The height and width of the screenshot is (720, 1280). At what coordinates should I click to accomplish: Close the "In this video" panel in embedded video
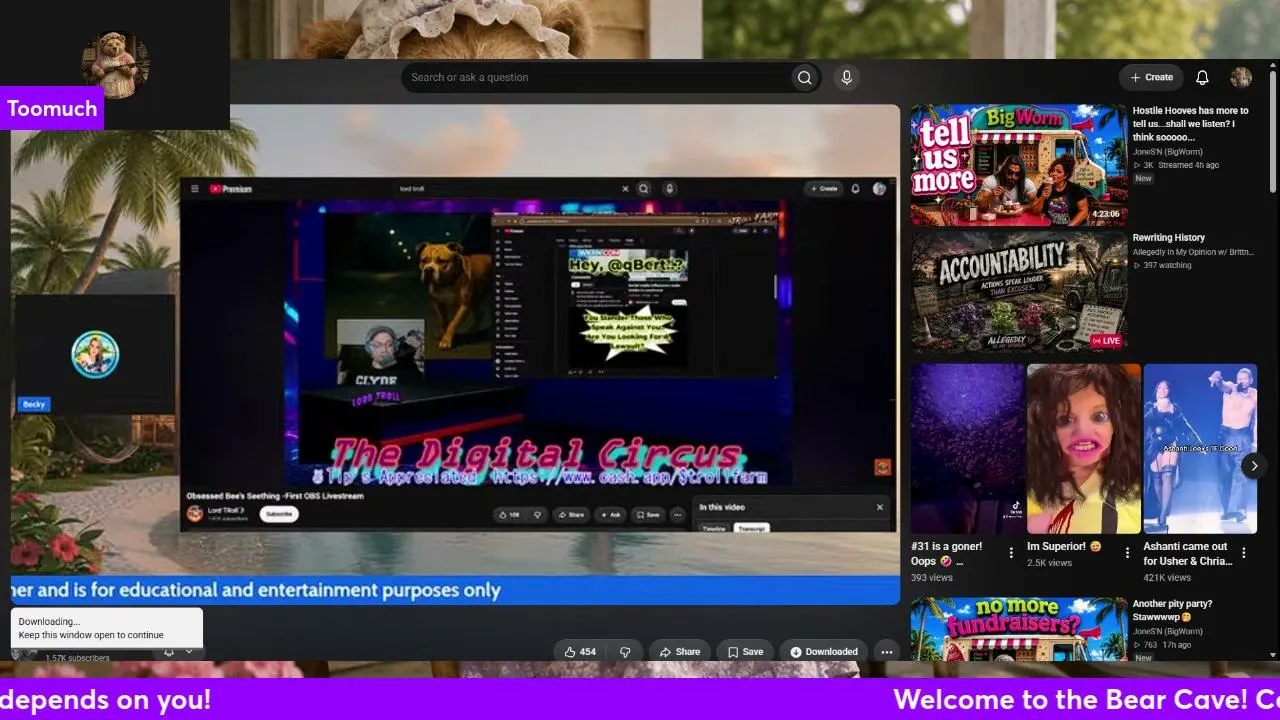tap(880, 507)
